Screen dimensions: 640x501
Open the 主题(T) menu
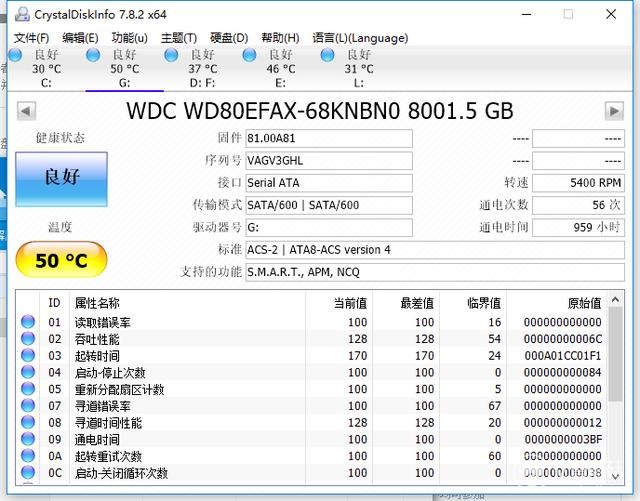point(179,38)
